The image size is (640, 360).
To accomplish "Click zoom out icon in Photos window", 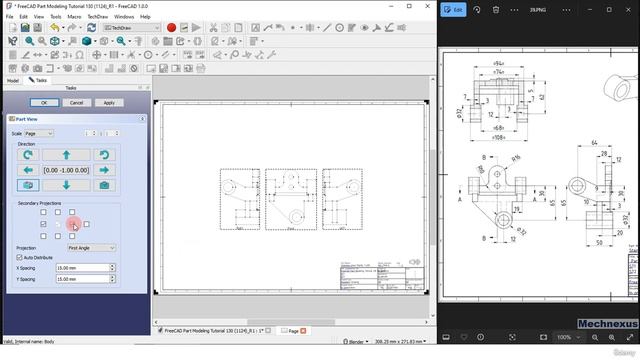I will pyautogui.click(x=595, y=337).
